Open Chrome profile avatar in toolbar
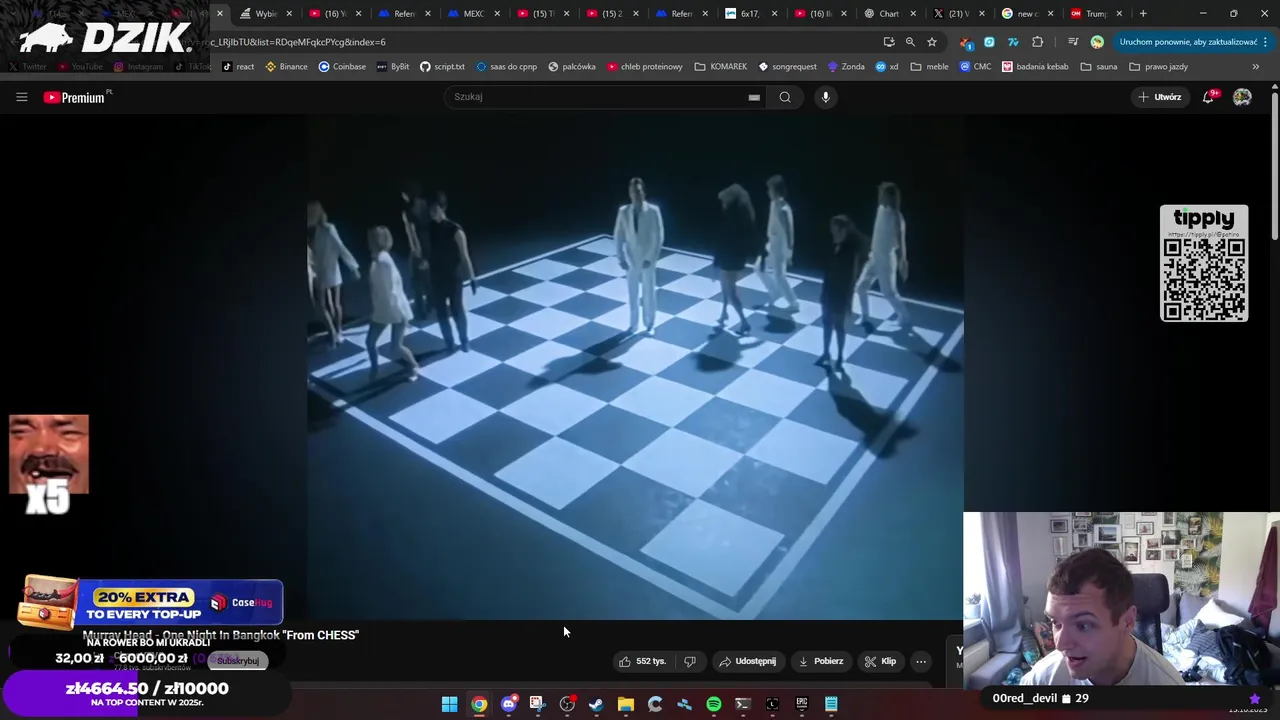Screen dimensions: 1280x720 pos(1097,42)
